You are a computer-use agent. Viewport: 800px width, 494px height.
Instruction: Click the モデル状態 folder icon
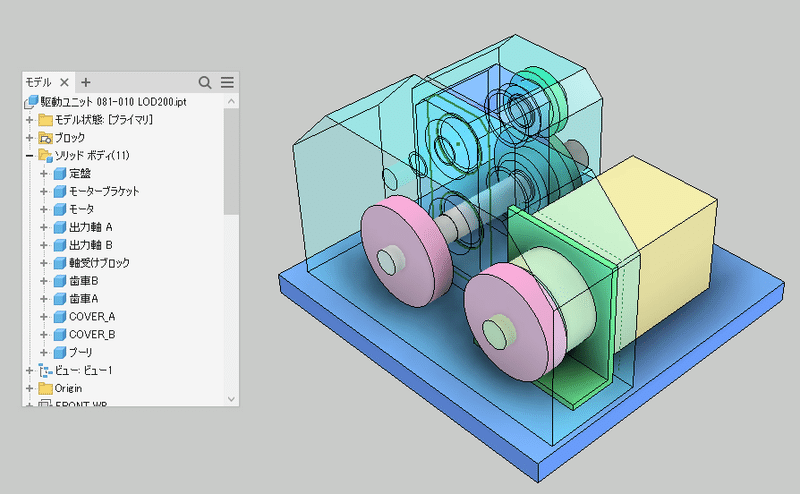(x=45, y=120)
